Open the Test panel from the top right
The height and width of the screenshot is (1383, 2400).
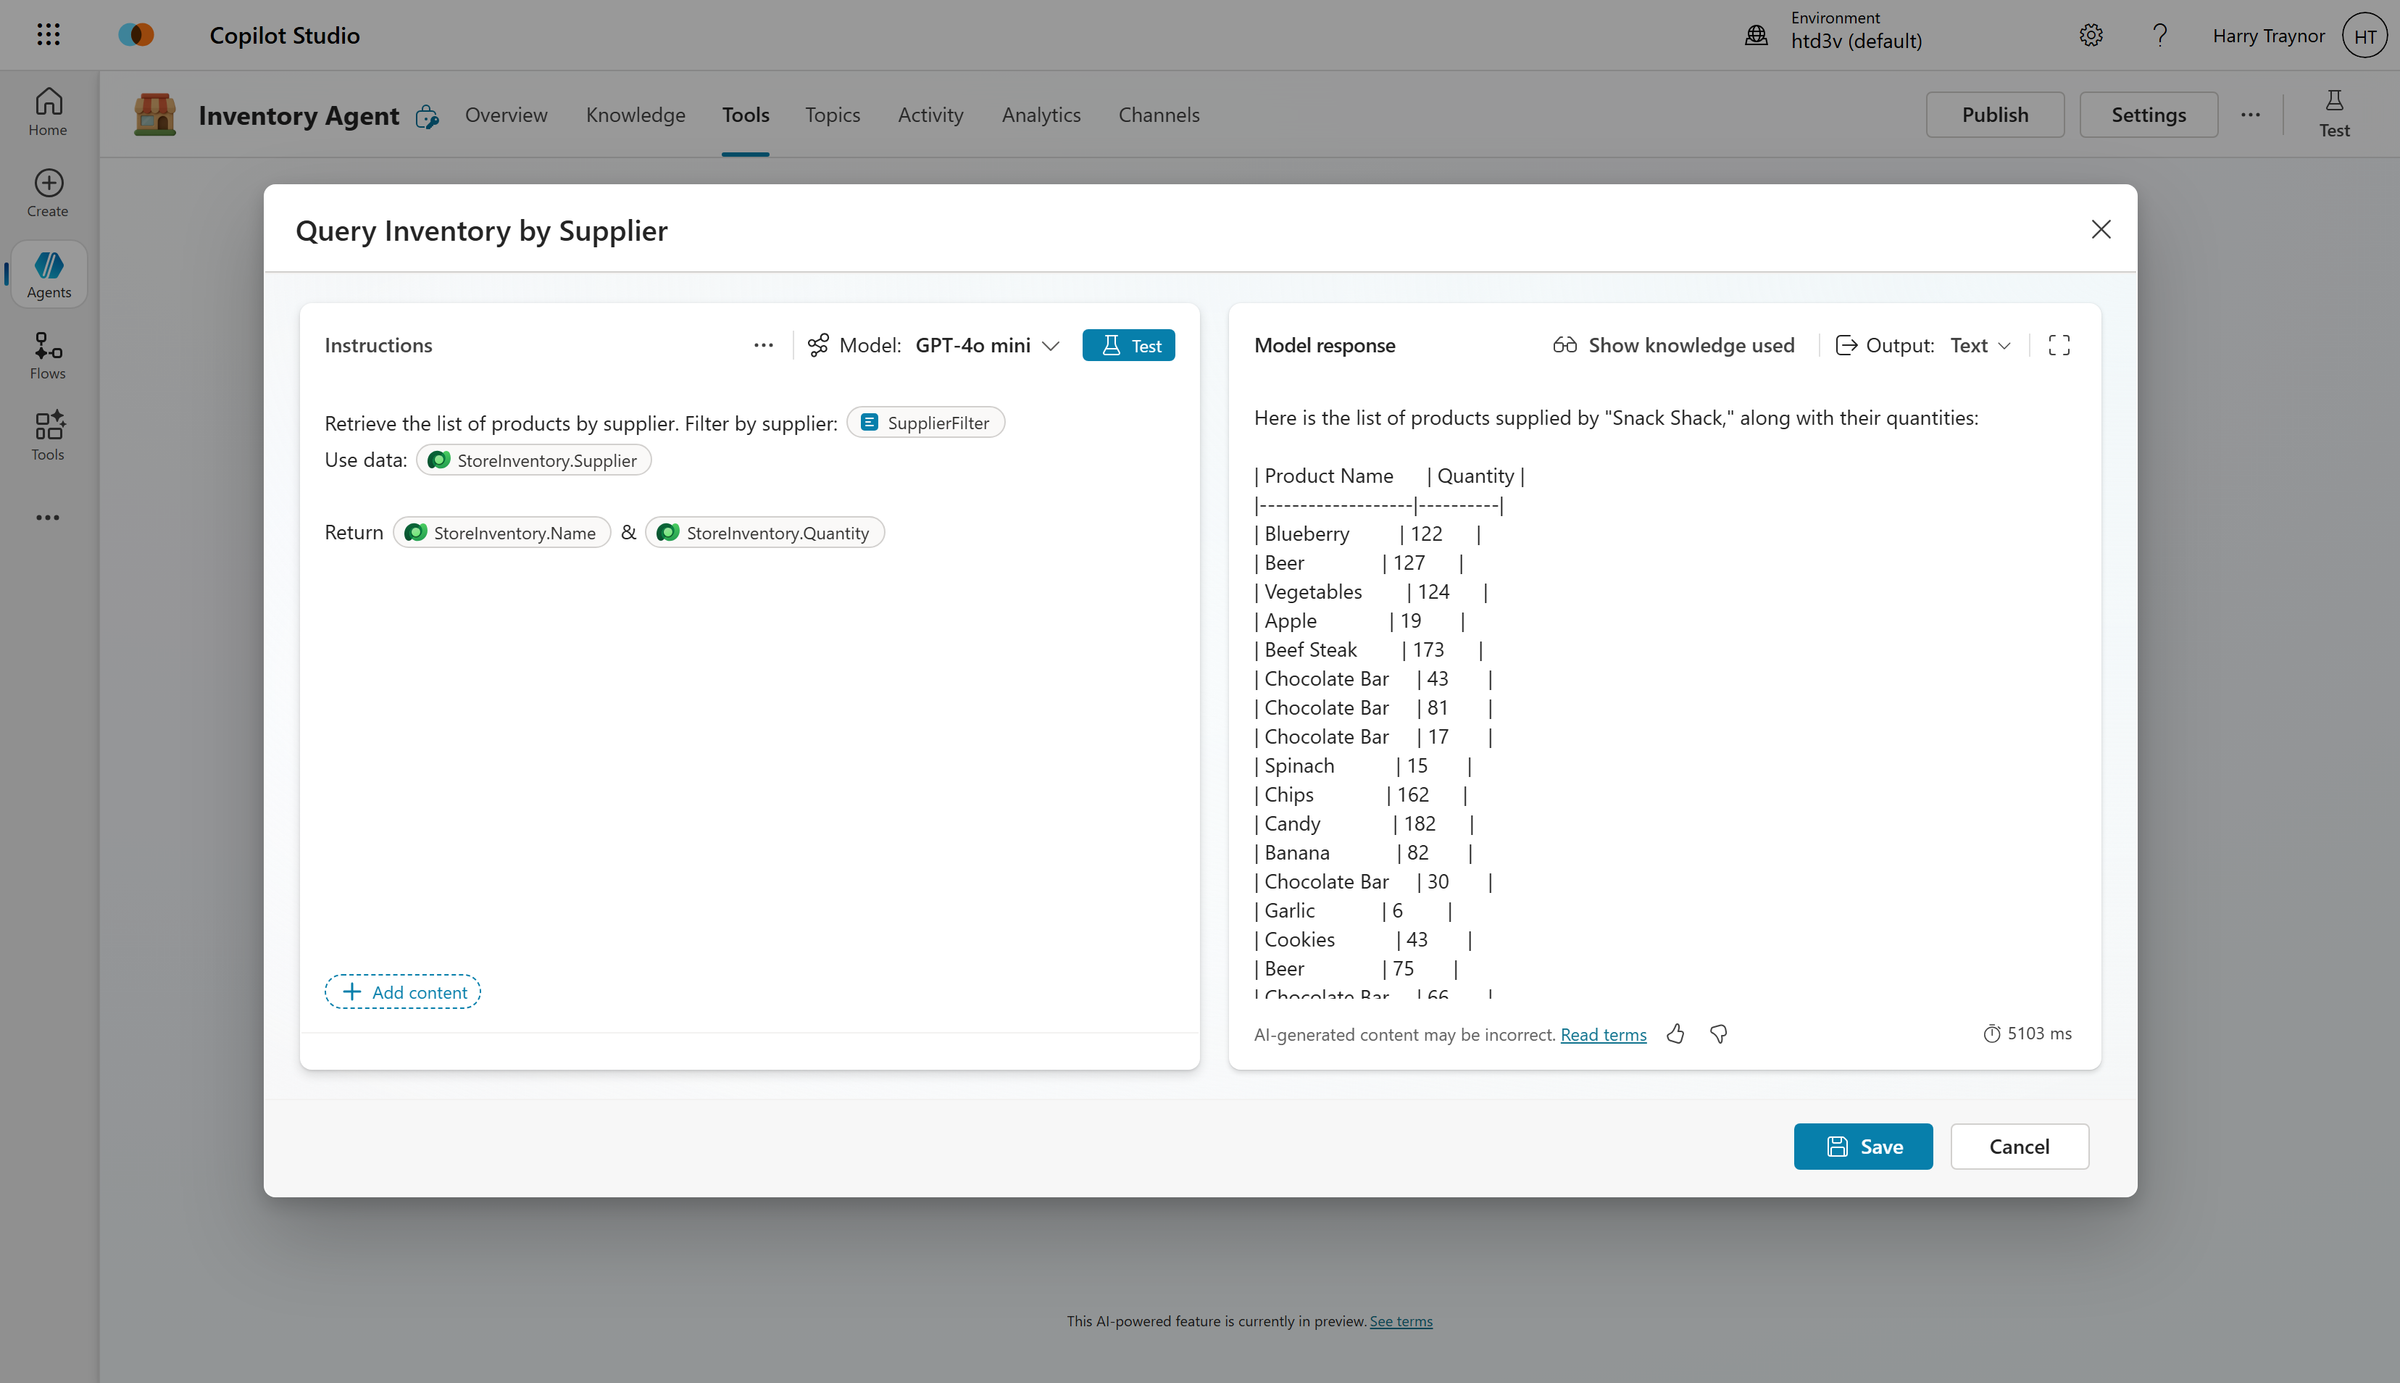pos(2334,112)
